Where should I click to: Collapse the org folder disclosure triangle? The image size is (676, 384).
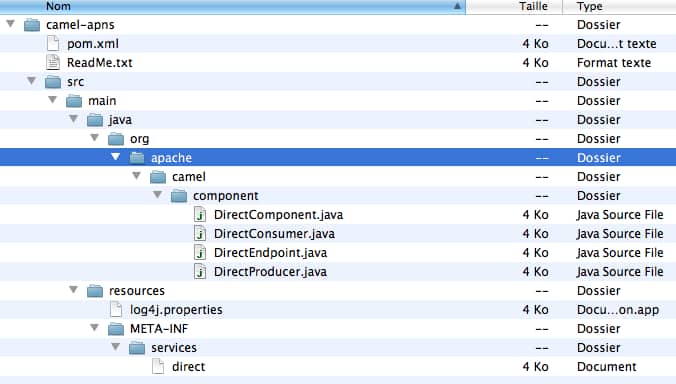pyautogui.click(x=95, y=137)
